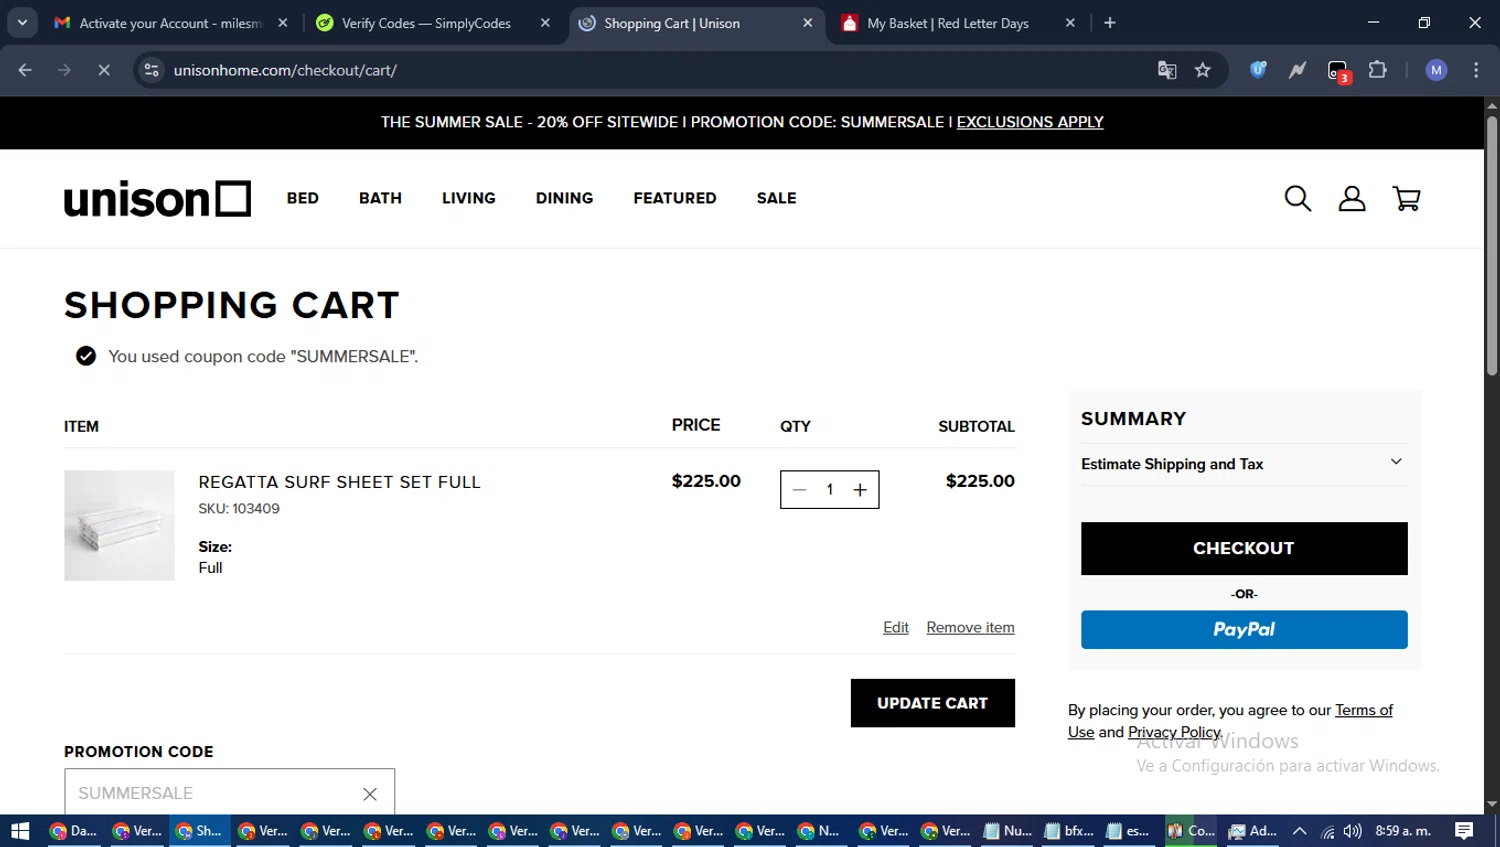
Task: Stop loading the page
Action: pos(104,70)
